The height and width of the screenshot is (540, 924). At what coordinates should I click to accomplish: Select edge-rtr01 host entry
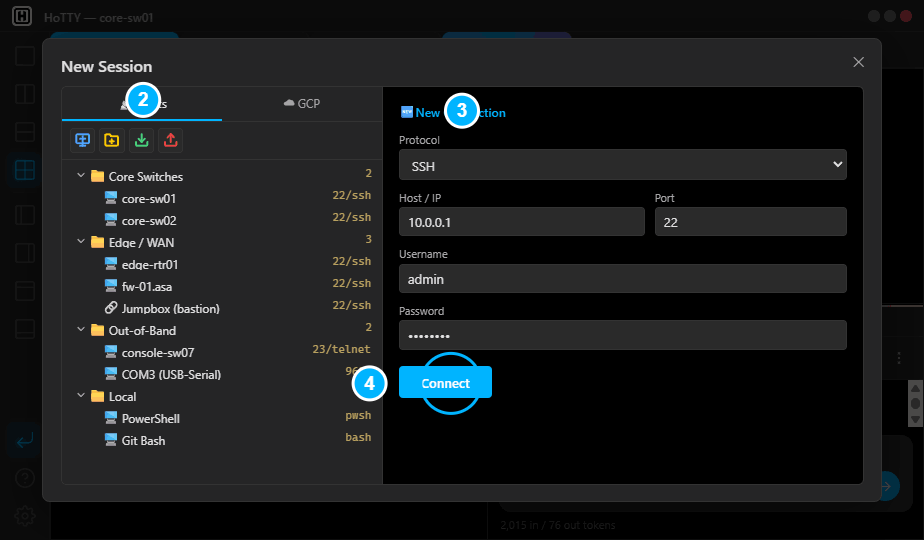[223, 265]
